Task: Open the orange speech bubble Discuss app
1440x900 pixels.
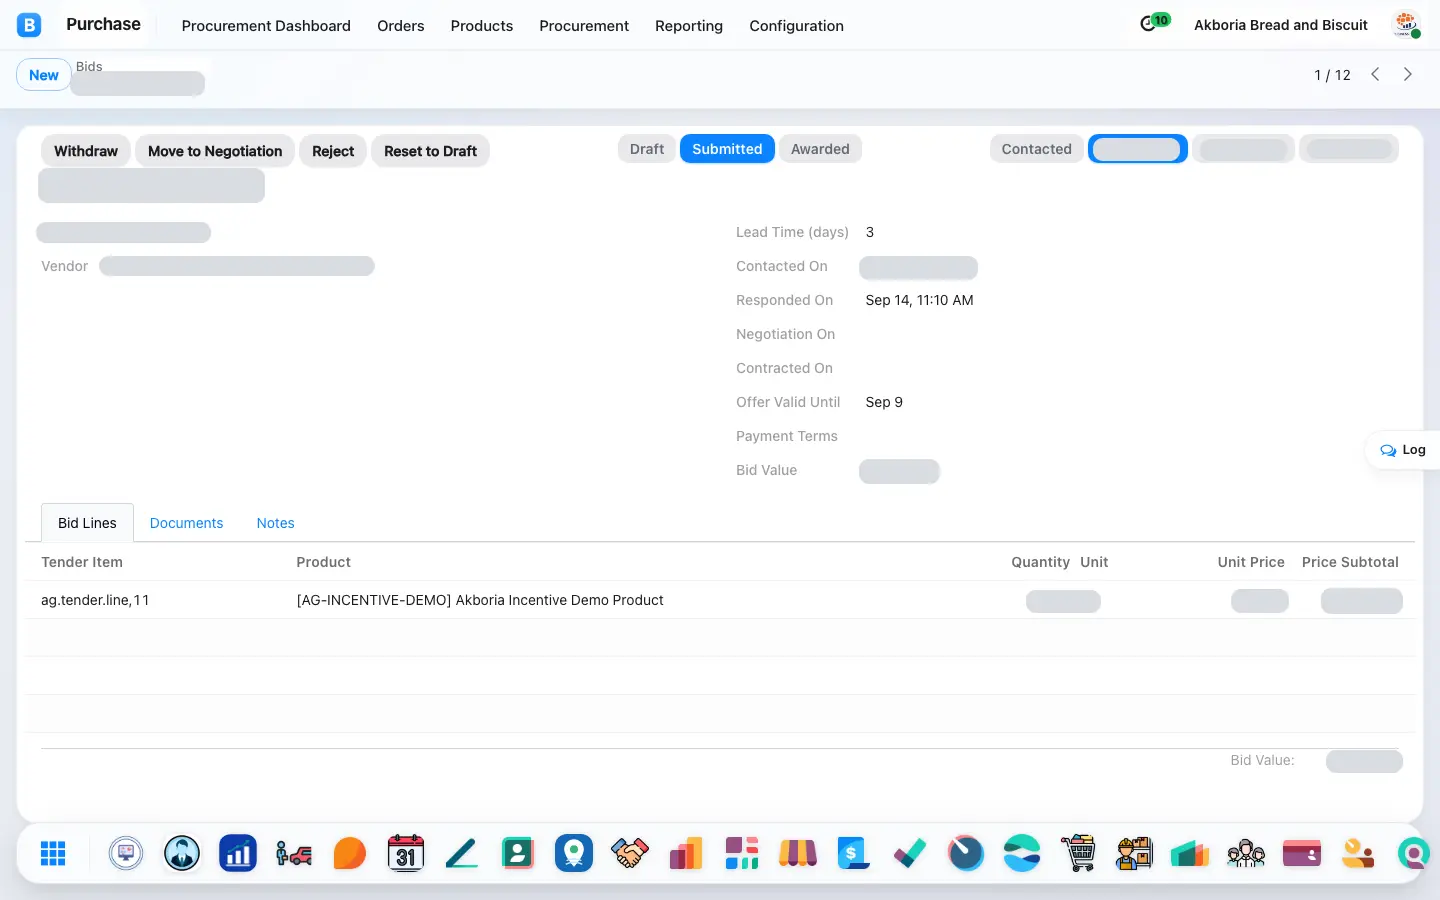Action: pyautogui.click(x=350, y=853)
